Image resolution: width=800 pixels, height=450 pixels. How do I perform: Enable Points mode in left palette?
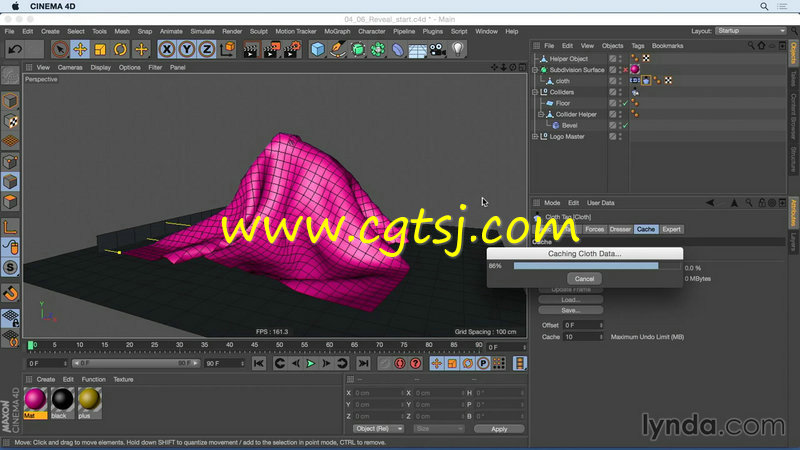[x=10, y=162]
